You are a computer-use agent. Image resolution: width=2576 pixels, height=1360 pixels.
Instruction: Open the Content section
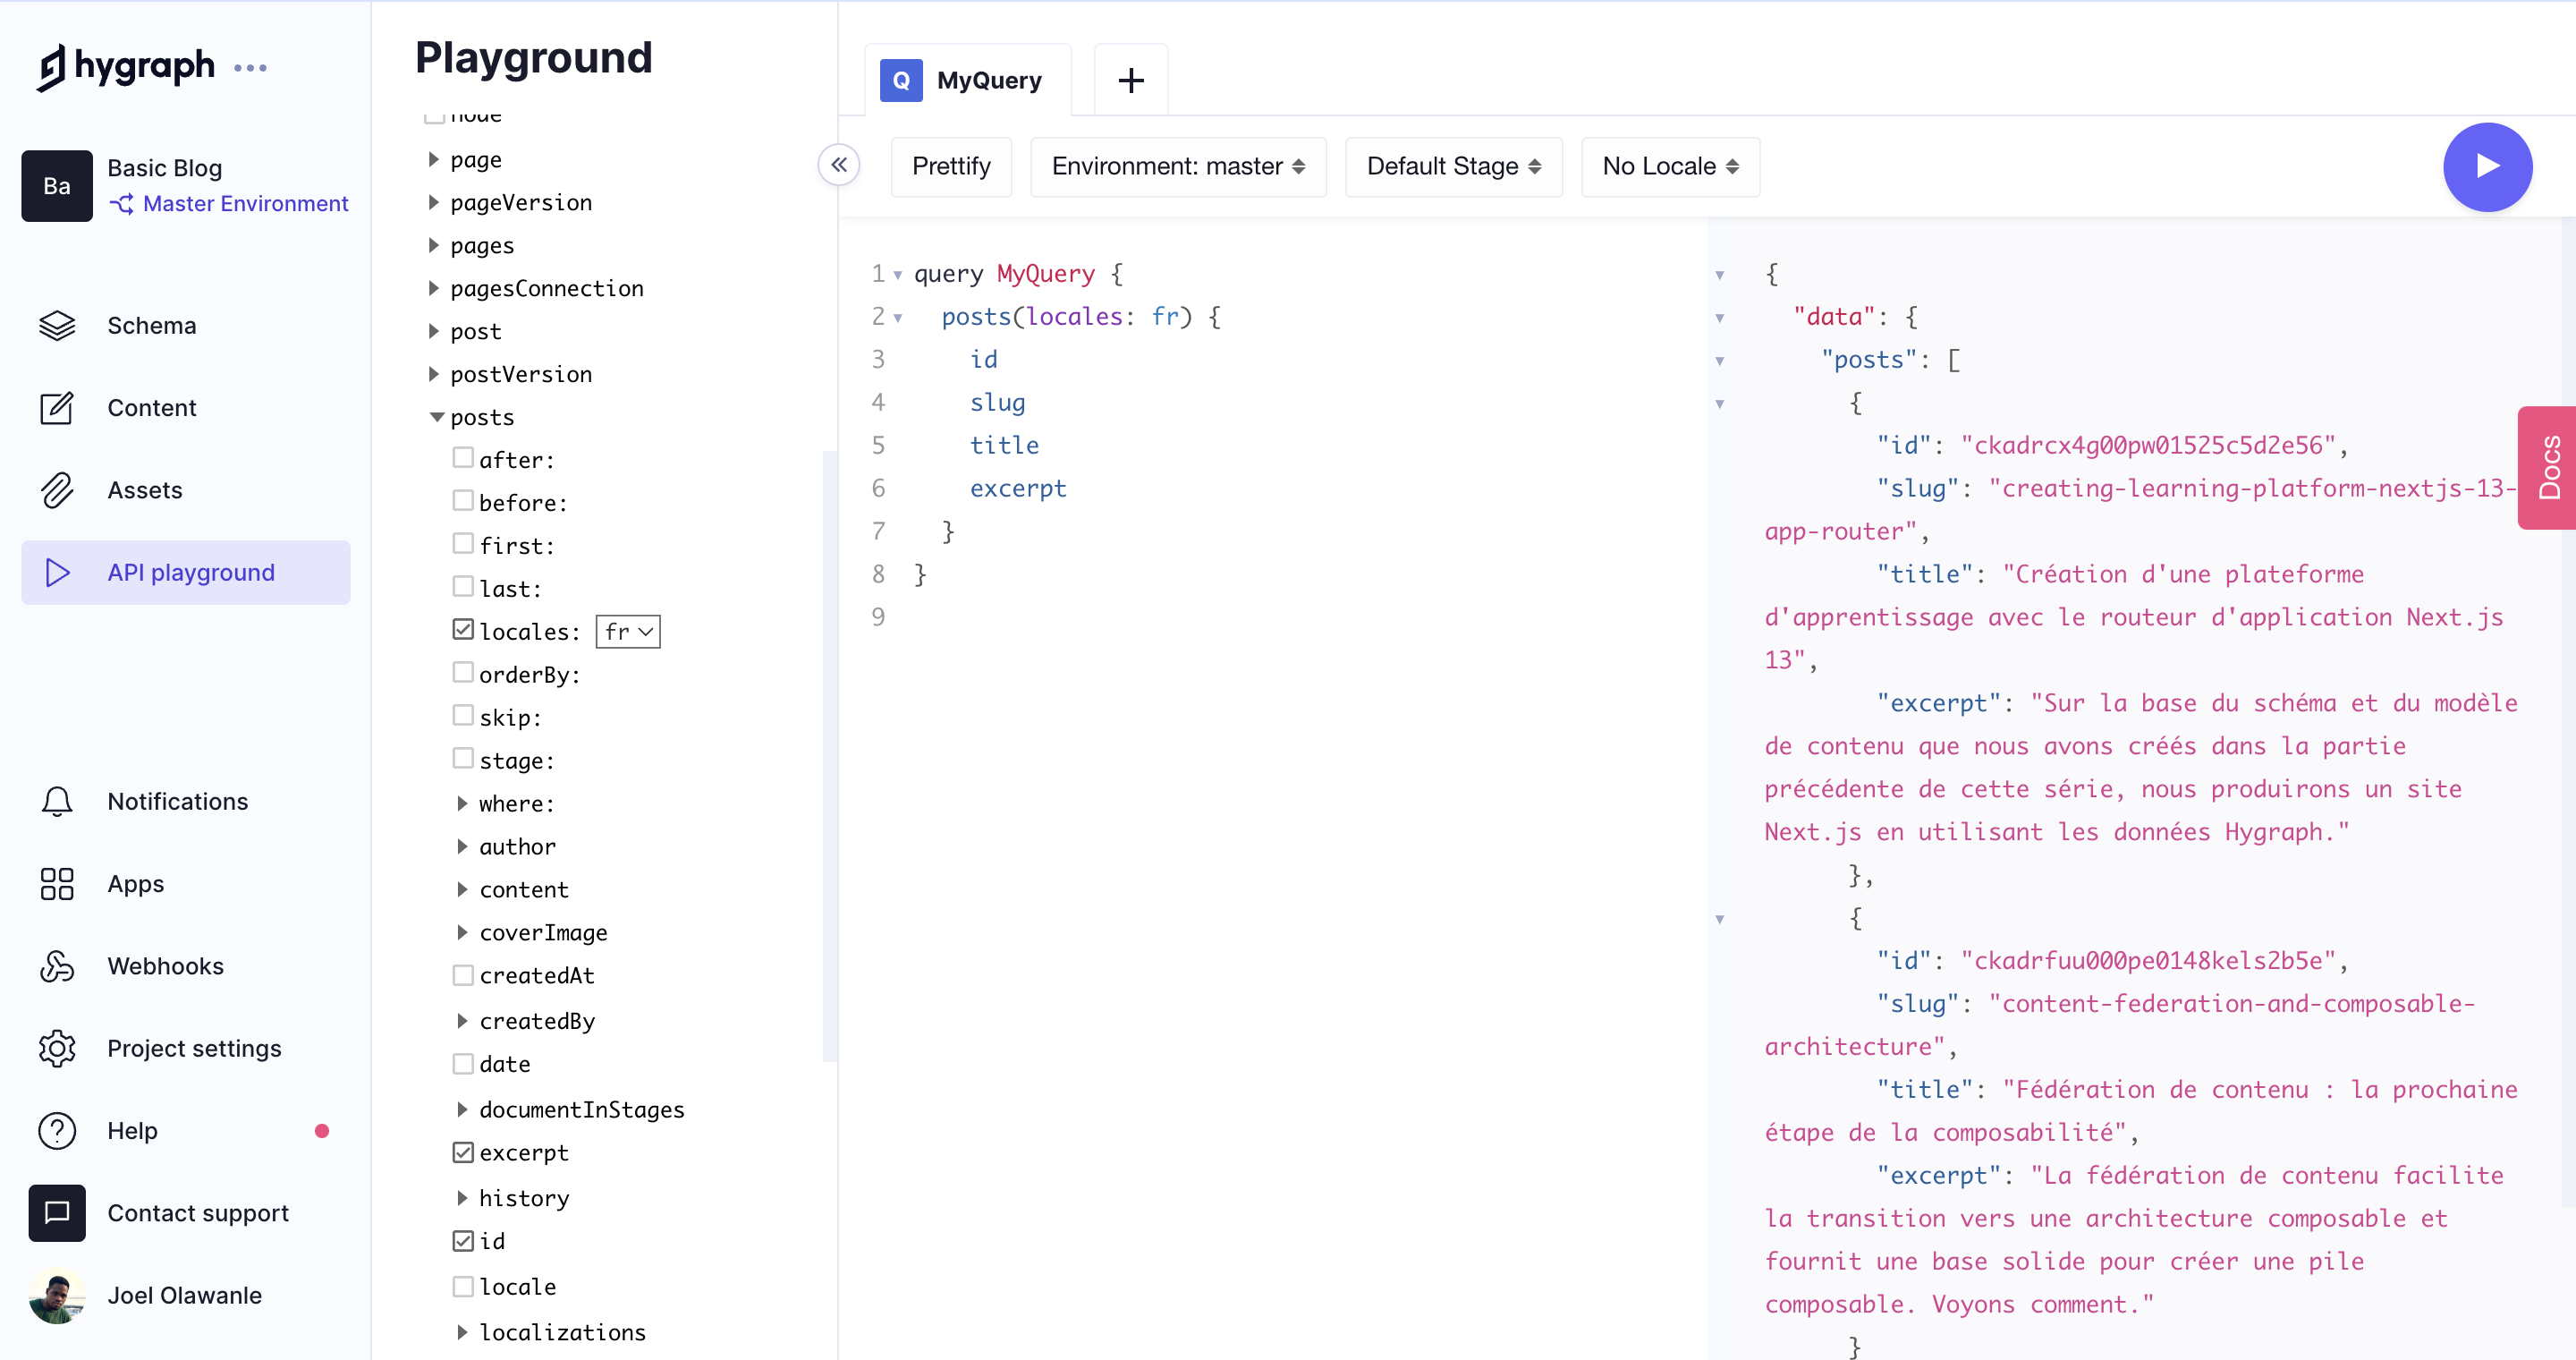[152, 407]
